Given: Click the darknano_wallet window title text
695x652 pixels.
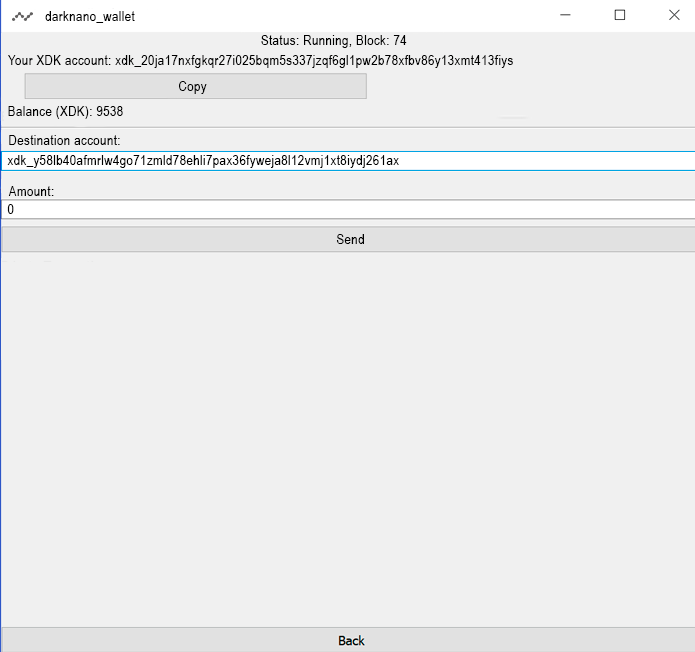Looking at the screenshot, I should [90, 17].
